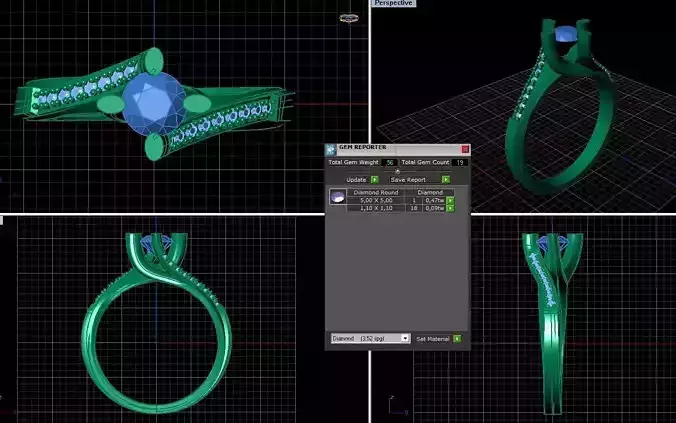The image size is (676, 423).
Task: Click the 'Set Material' label
Action: (432, 339)
